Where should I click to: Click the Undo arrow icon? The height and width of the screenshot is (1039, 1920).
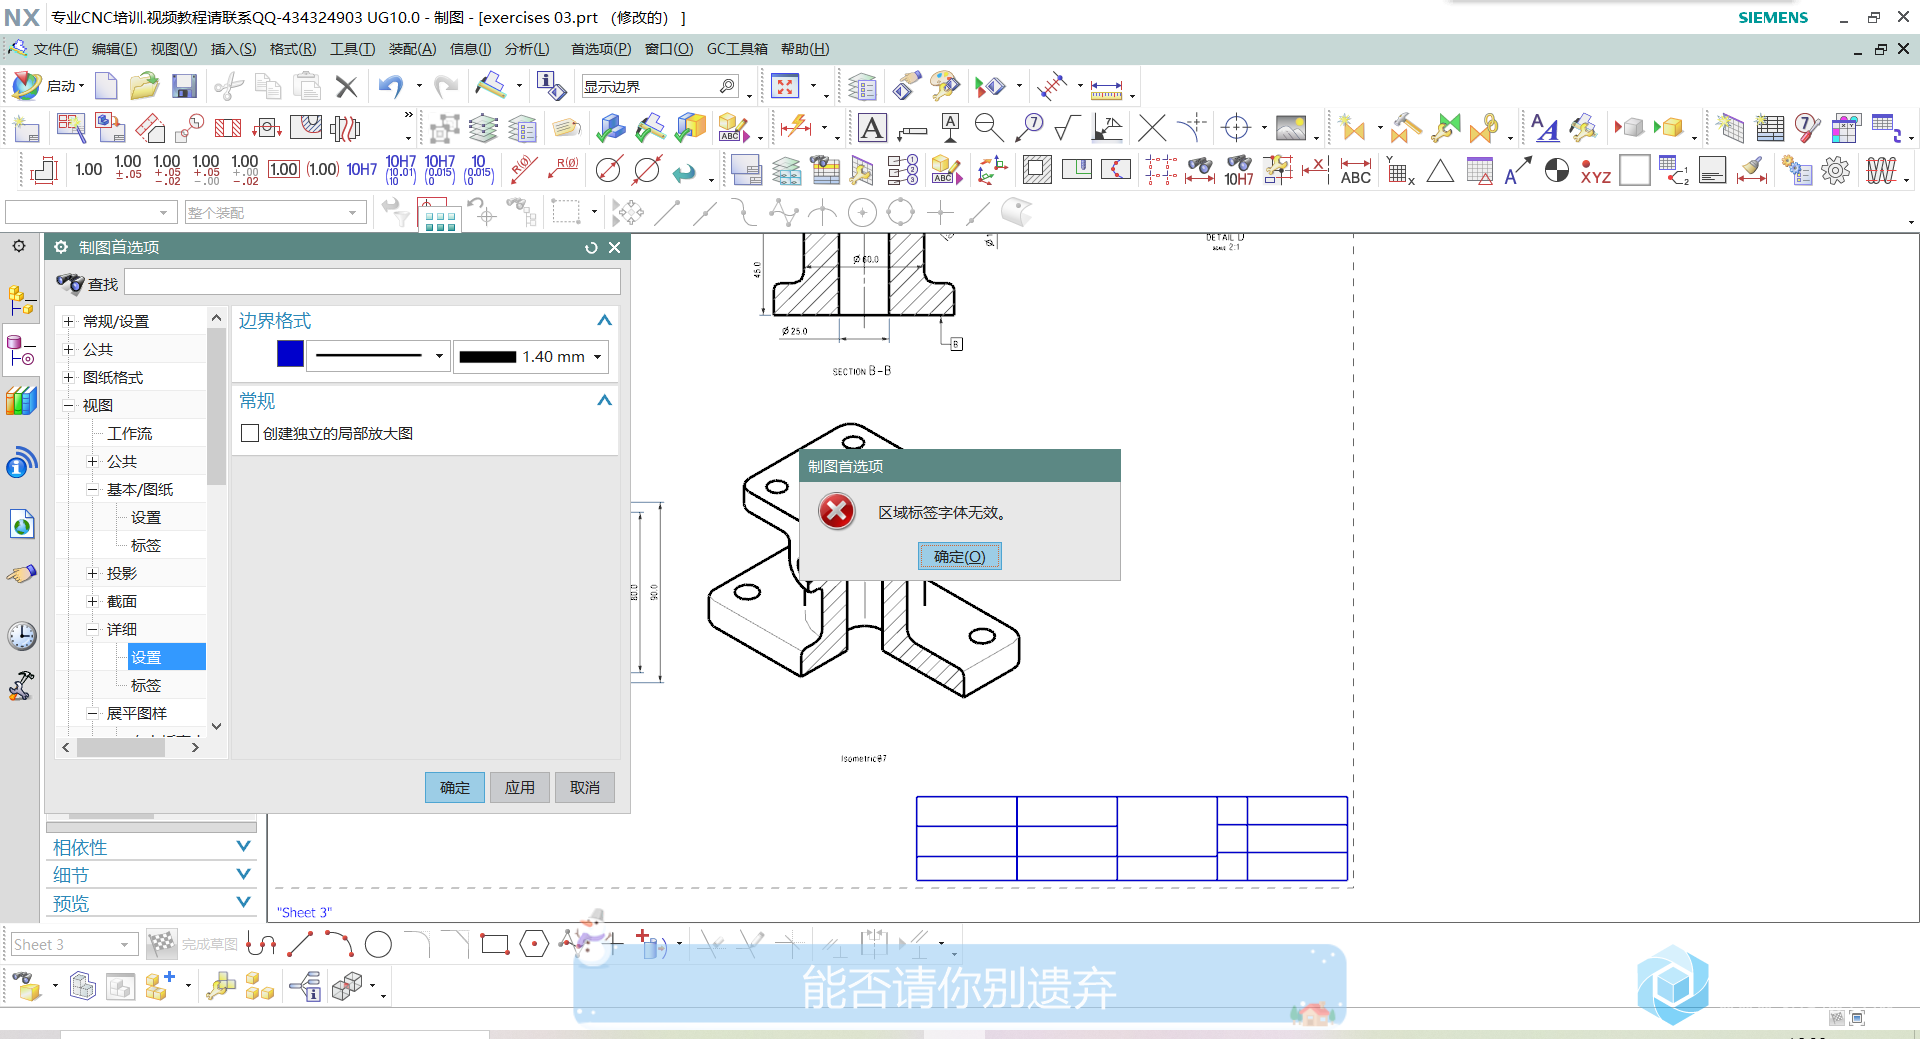click(x=391, y=87)
